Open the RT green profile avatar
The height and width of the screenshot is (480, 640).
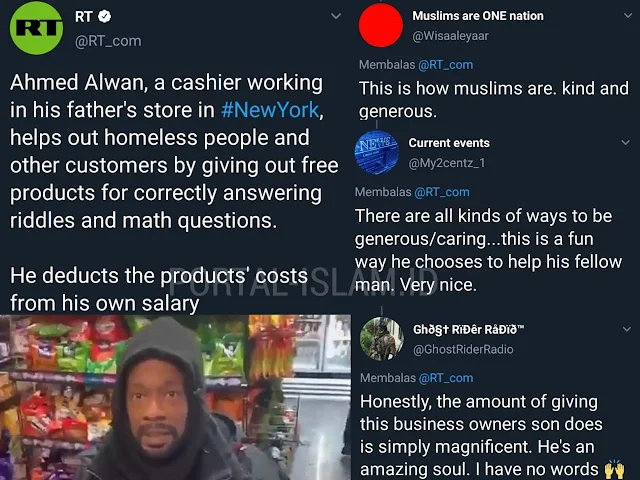(36, 28)
